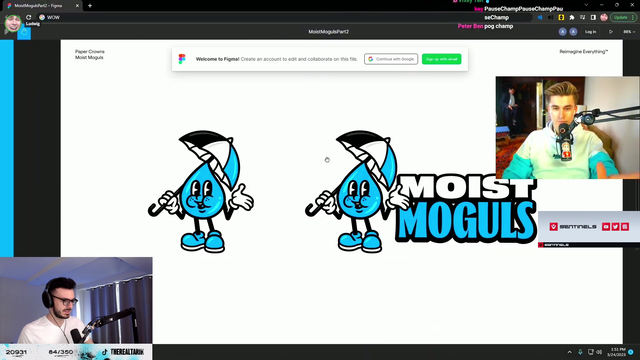
Task: Click the system tray volume icon
Action: (x=599, y=352)
